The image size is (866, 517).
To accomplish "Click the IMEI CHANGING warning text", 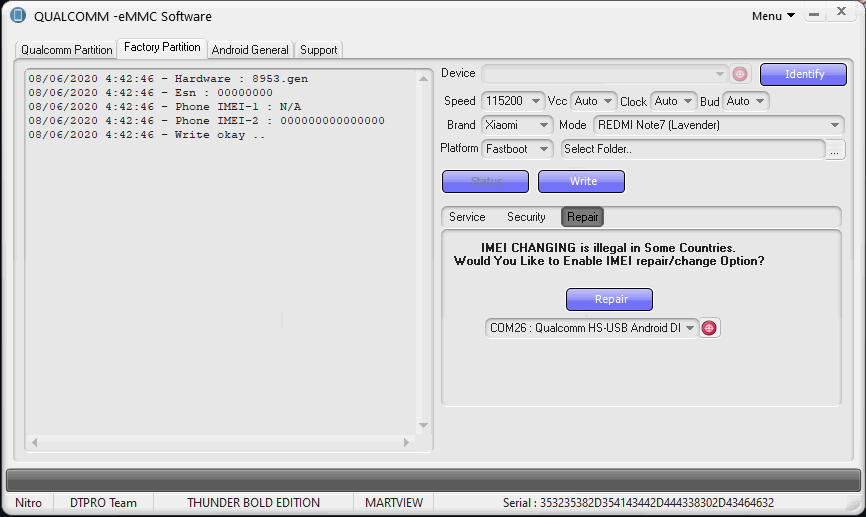I will (x=609, y=255).
